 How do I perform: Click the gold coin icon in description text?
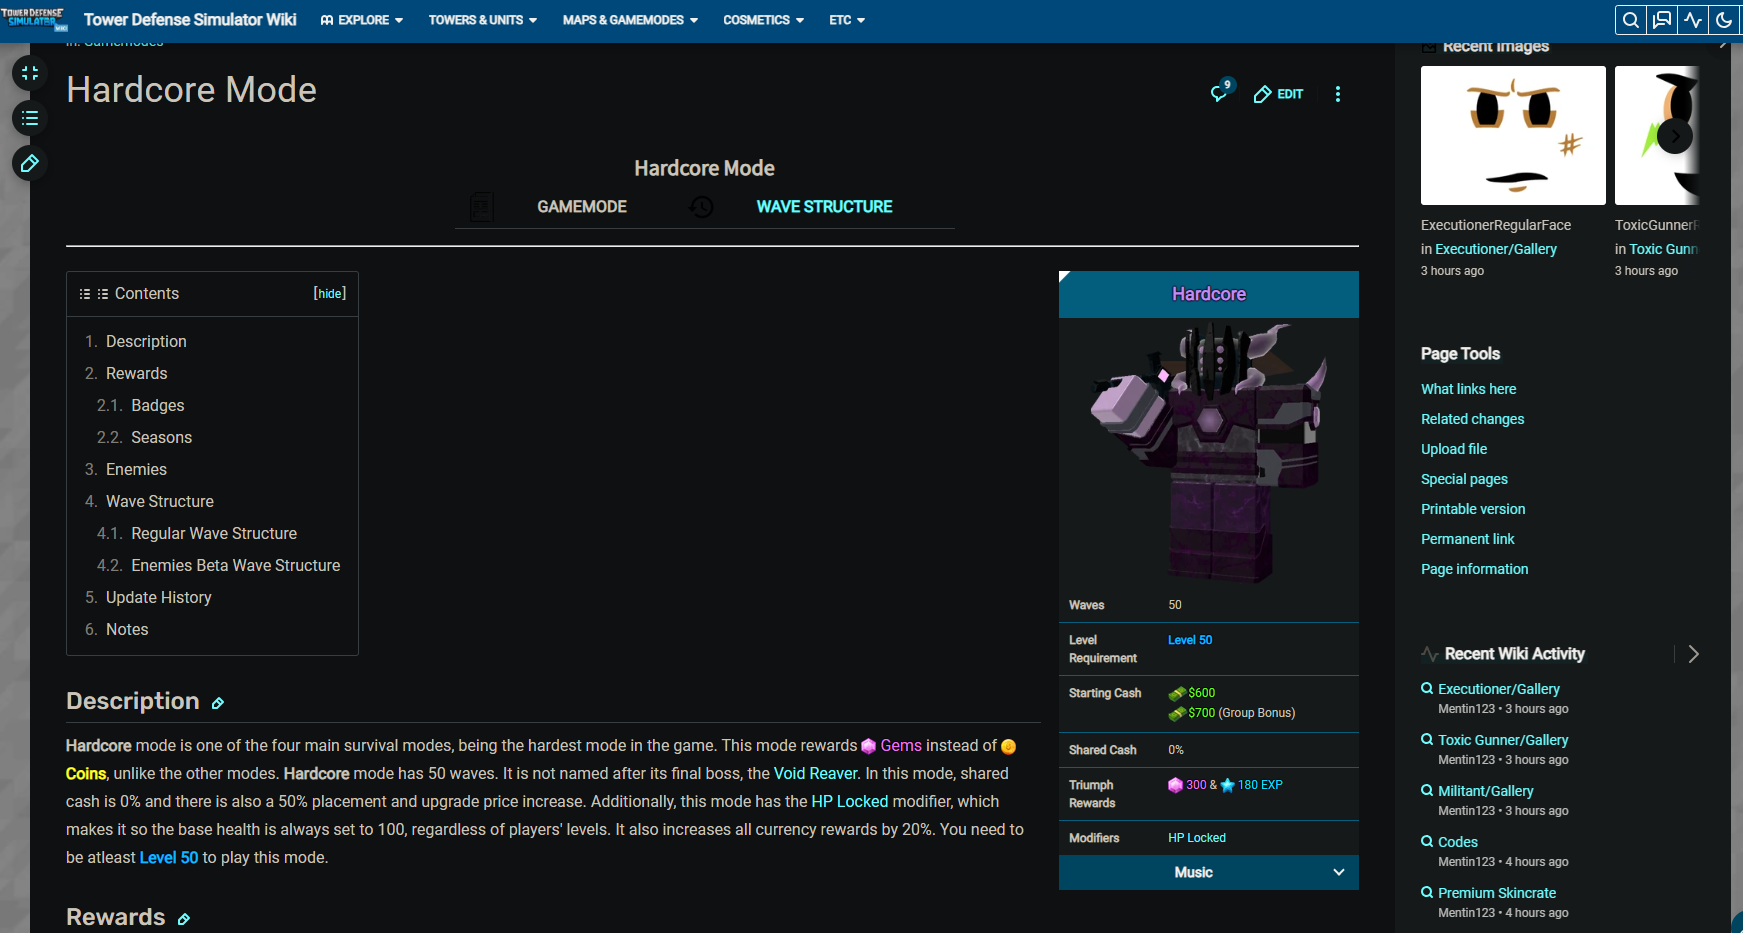(x=1008, y=746)
